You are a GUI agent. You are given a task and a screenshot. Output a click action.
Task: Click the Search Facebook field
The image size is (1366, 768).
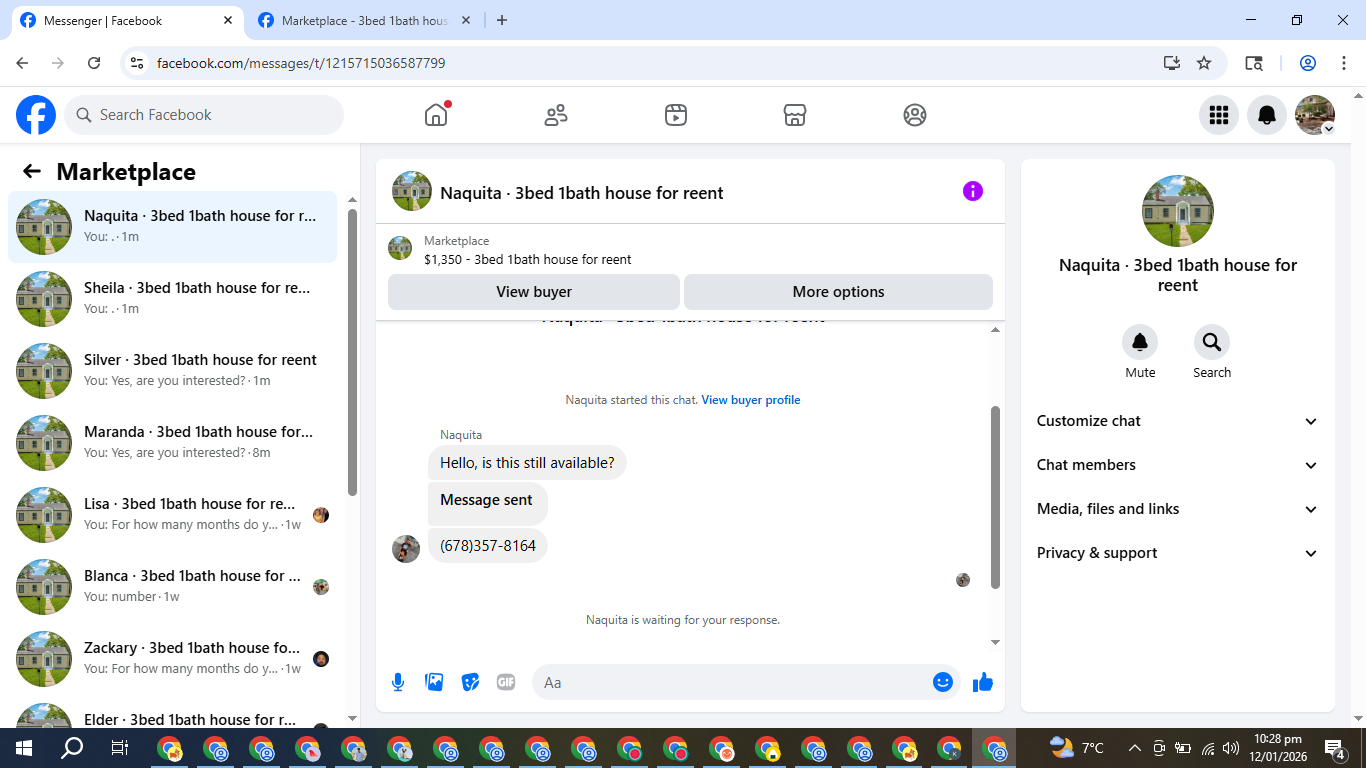(x=204, y=115)
